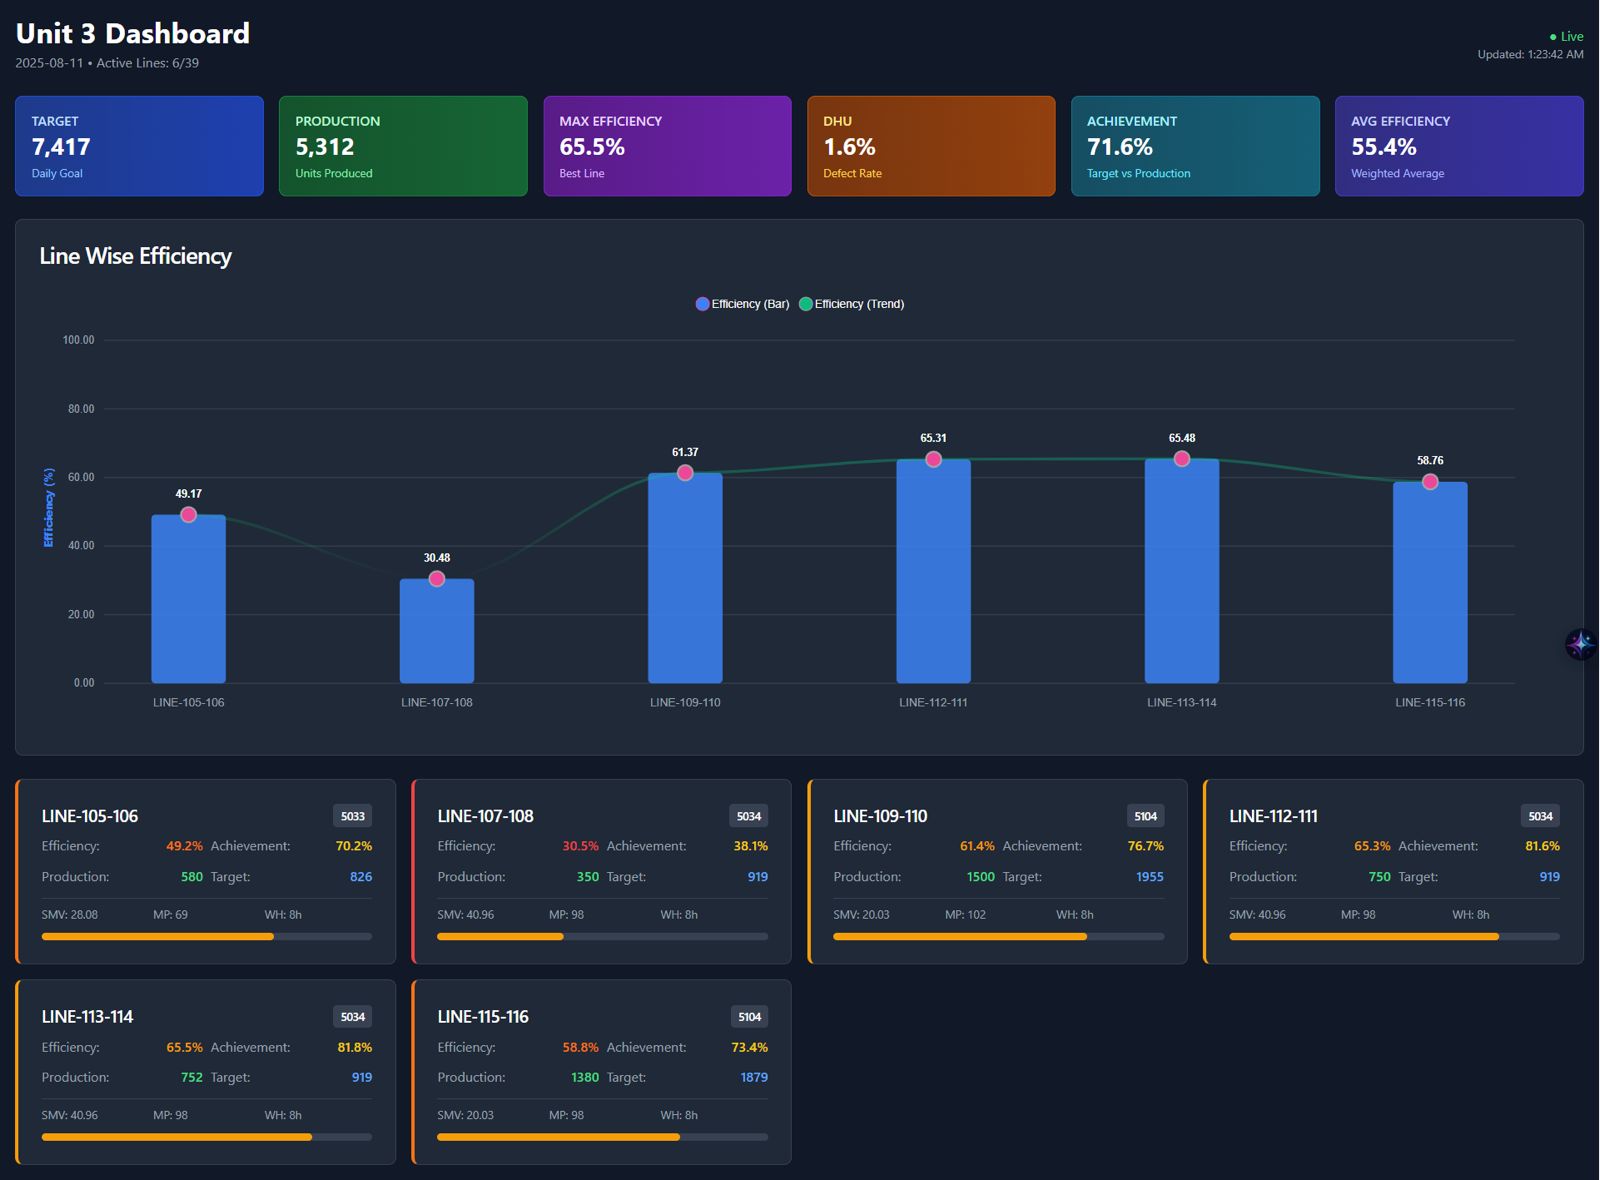This screenshot has height=1180, width=1600.
Task: Click the pink data point labeled 49.17
Action: tap(188, 515)
